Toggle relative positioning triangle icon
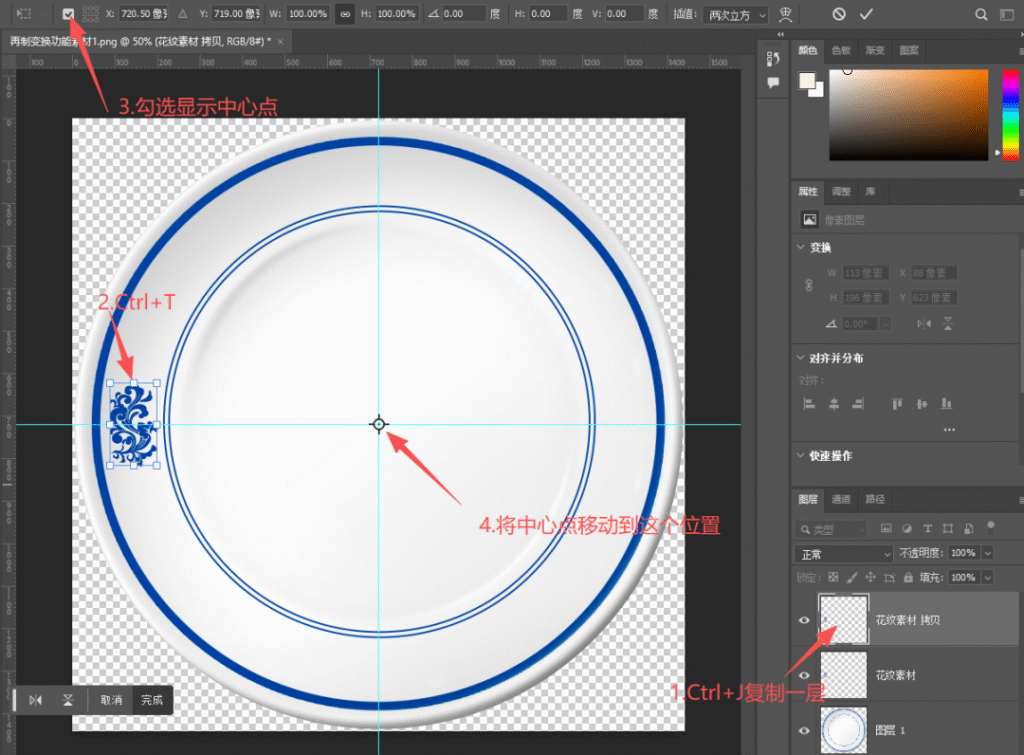This screenshot has width=1024, height=755. tap(183, 14)
